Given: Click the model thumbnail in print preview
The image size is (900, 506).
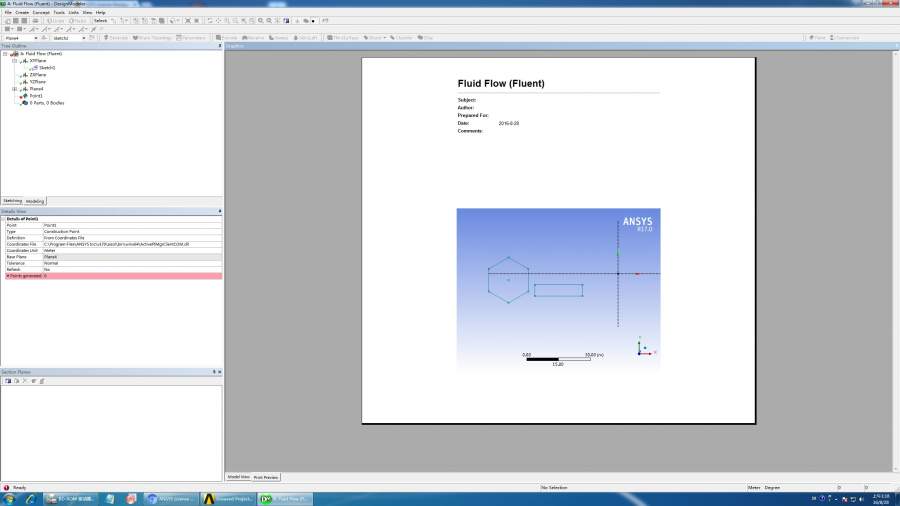Looking at the screenshot, I should [558, 290].
